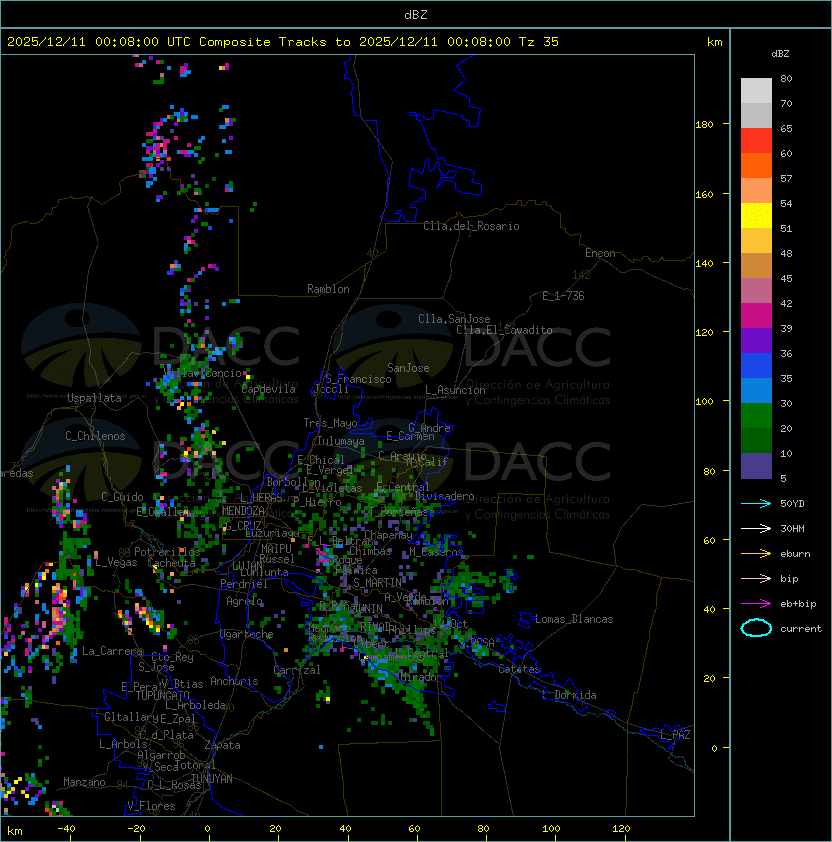Pick the light grey top swatch below 80

click(756, 91)
